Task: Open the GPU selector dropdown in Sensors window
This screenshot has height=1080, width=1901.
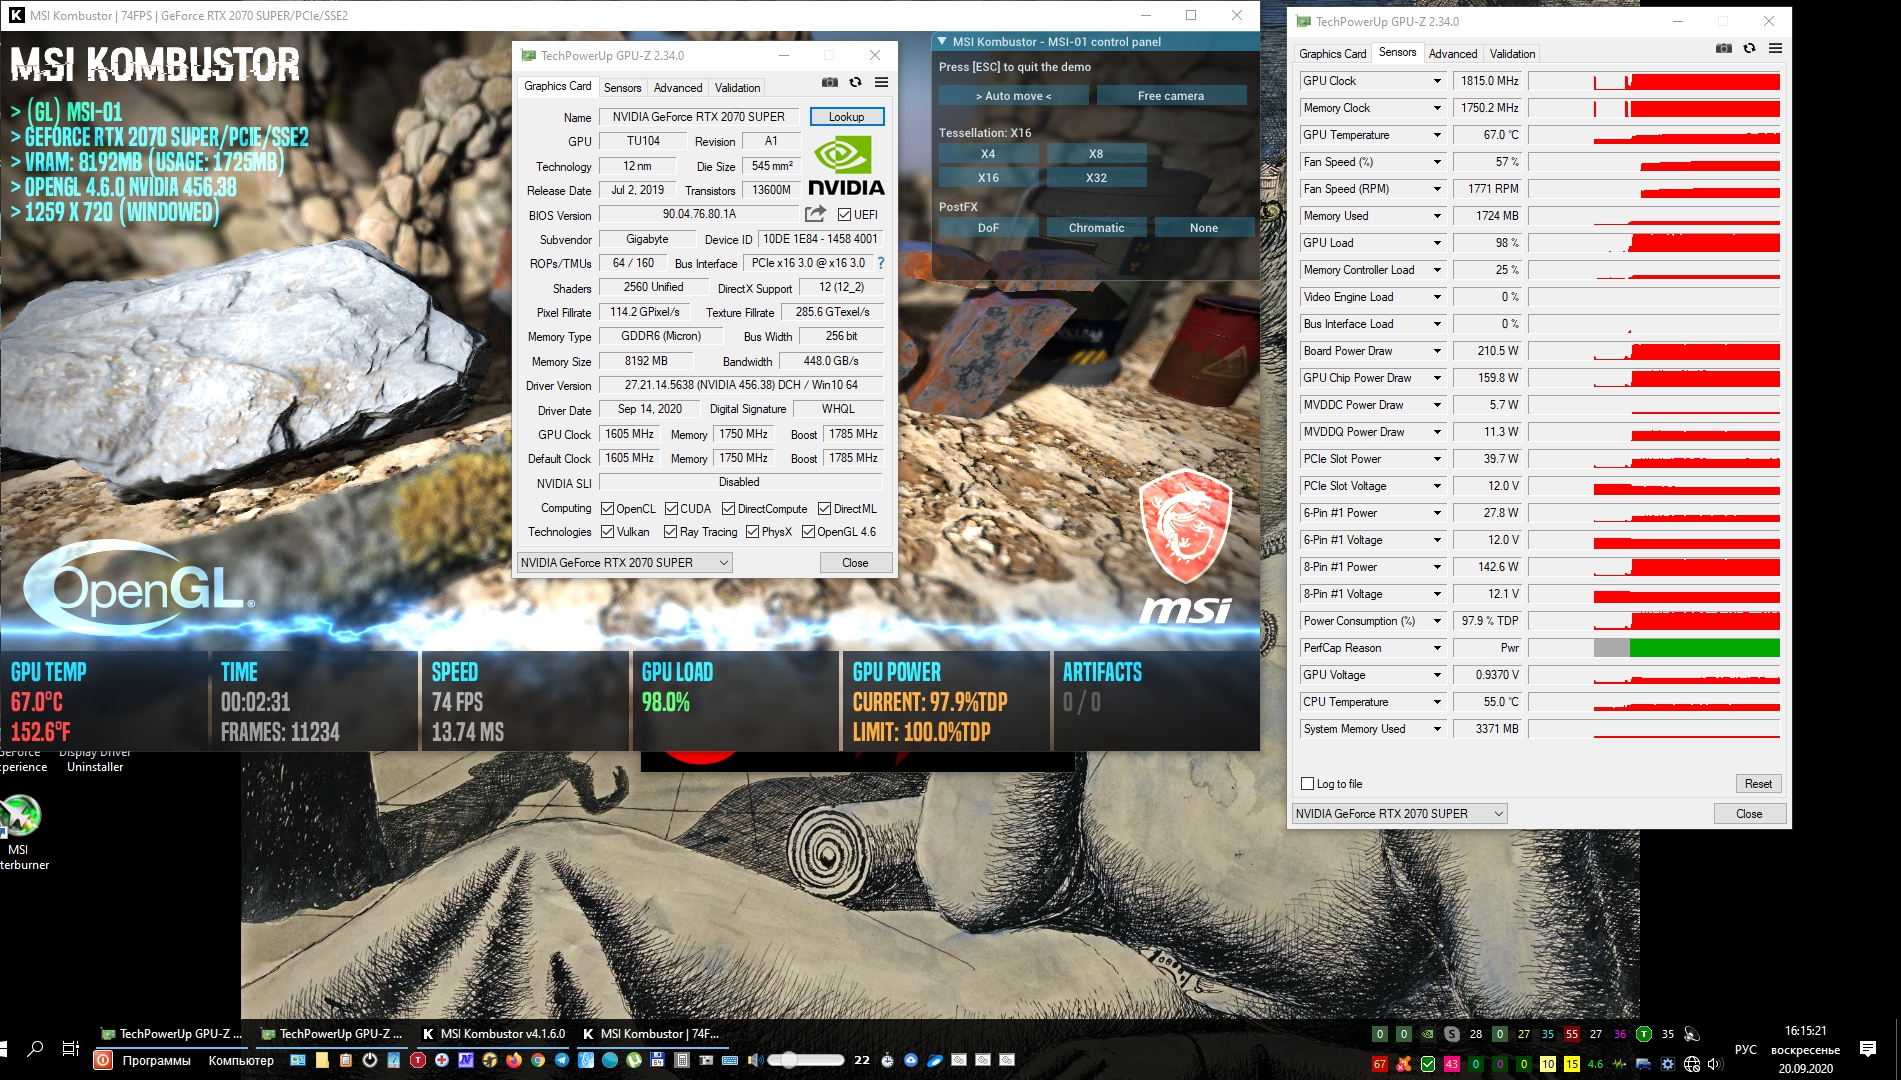Action: click(1399, 814)
